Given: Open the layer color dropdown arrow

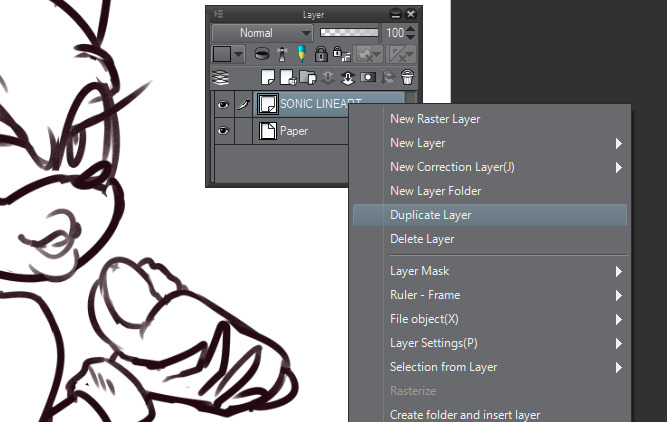Looking at the screenshot, I should 239,54.
